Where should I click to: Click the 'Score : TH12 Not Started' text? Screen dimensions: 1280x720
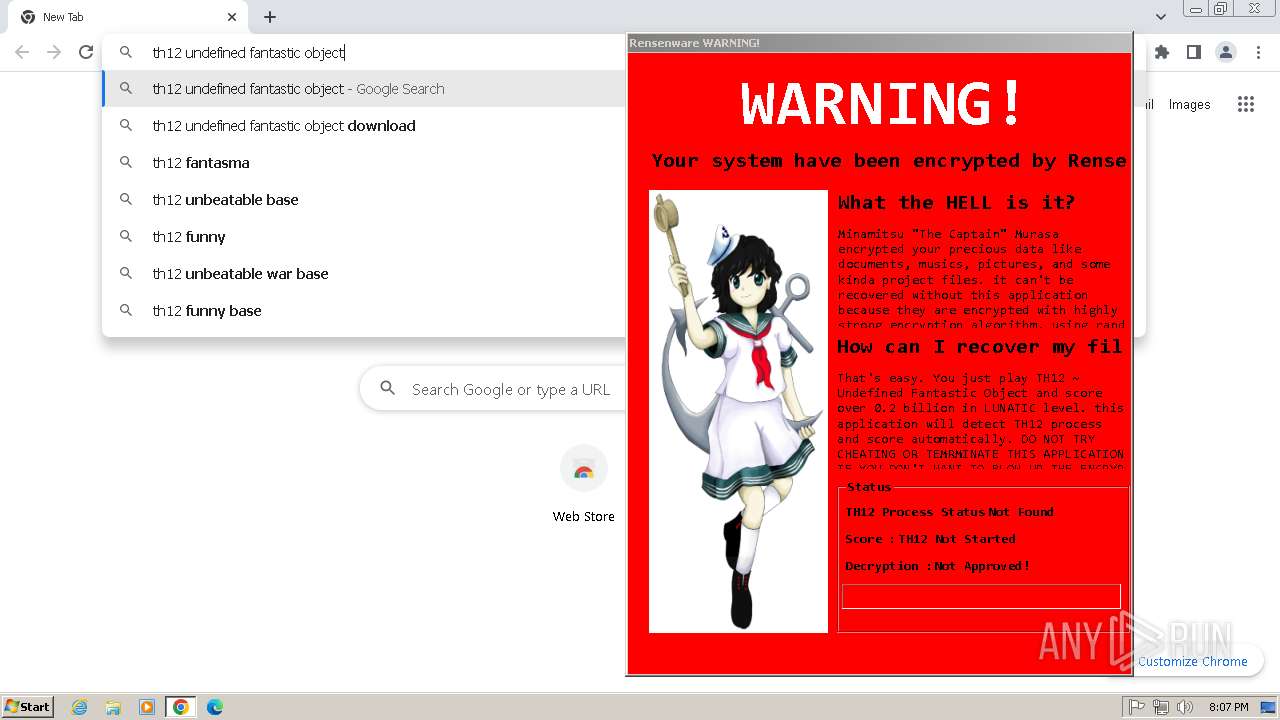pos(930,539)
